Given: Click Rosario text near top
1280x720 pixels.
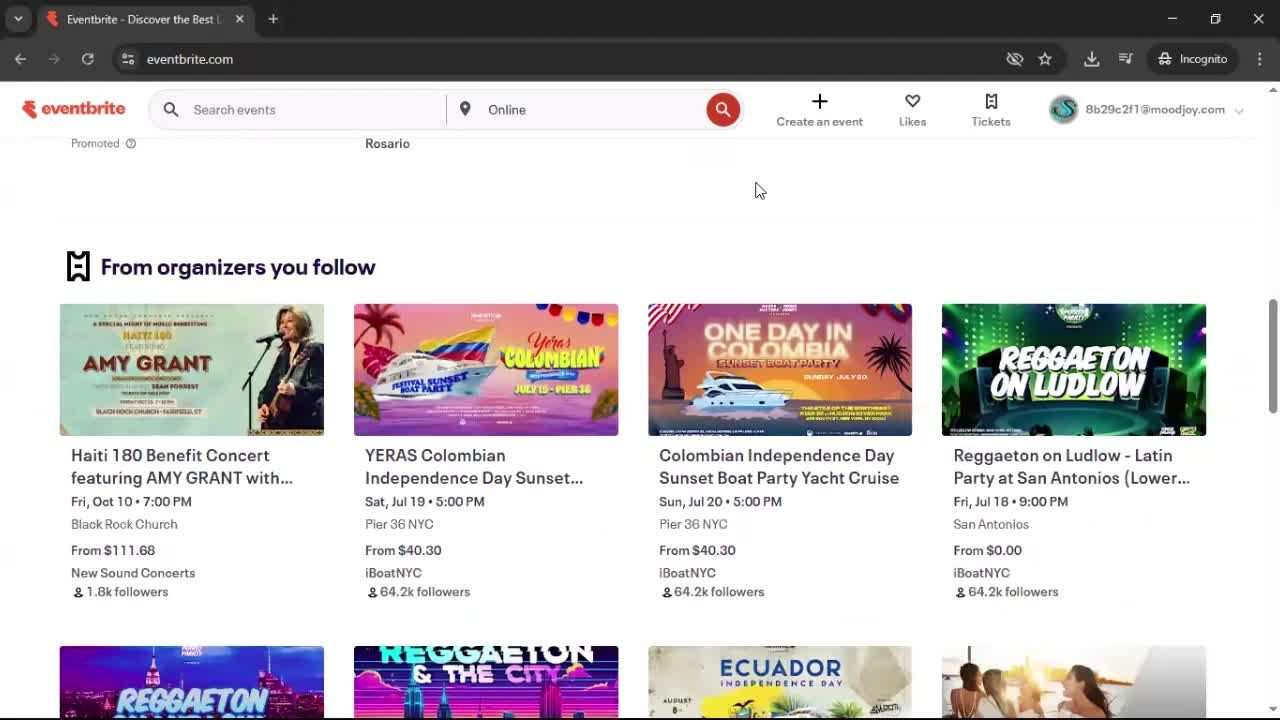Looking at the screenshot, I should click(x=387, y=144).
